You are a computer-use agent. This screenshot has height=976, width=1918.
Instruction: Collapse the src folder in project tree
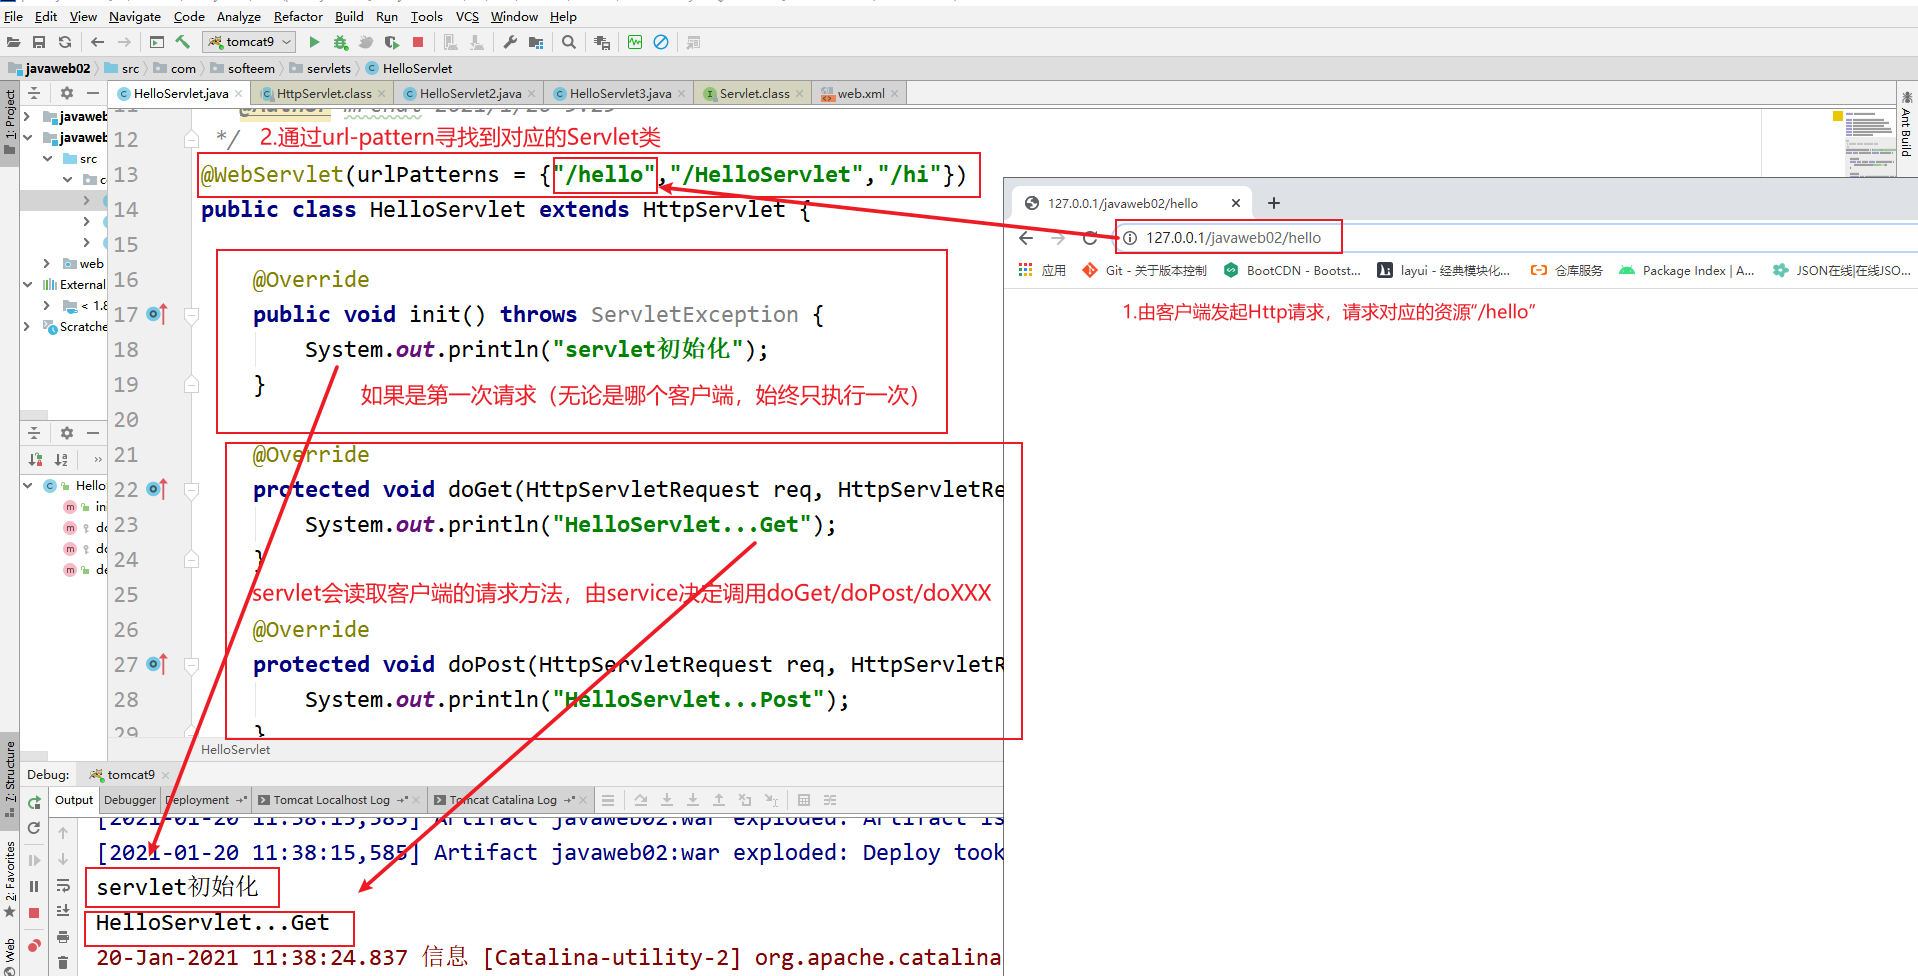click(47, 158)
